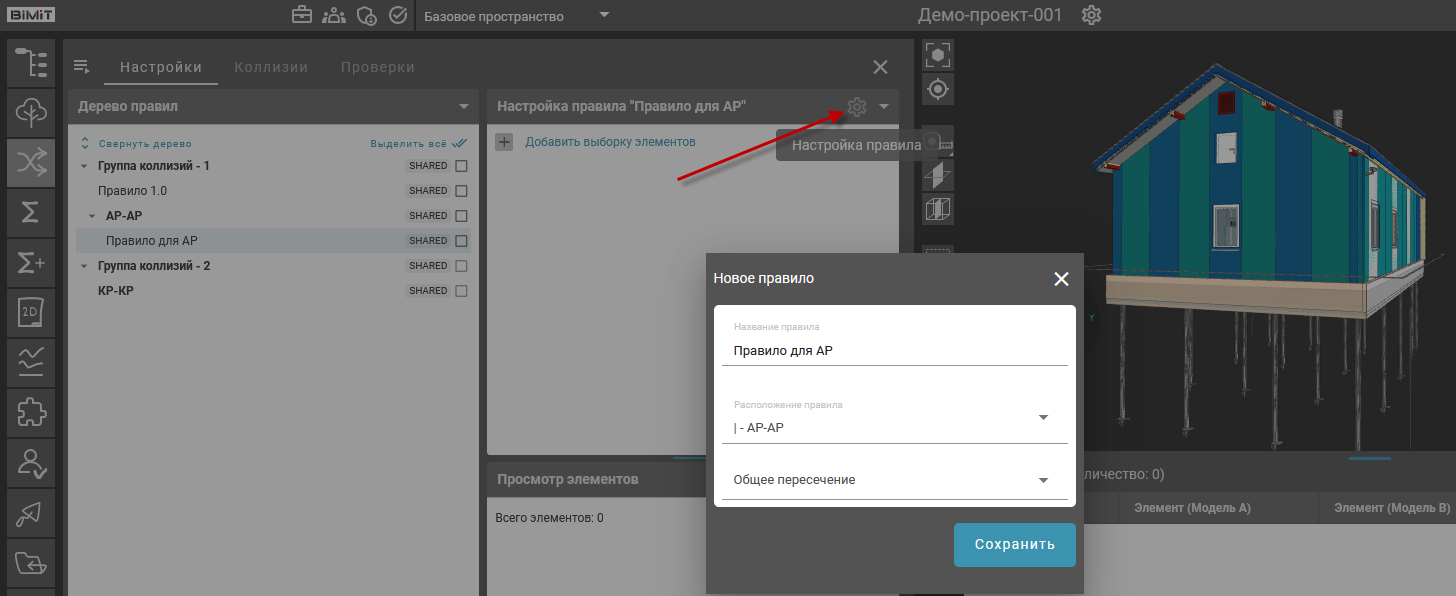Open the Общее пересечение dropdown
This screenshot has height=596, width=1456.
pos(1043,480)
